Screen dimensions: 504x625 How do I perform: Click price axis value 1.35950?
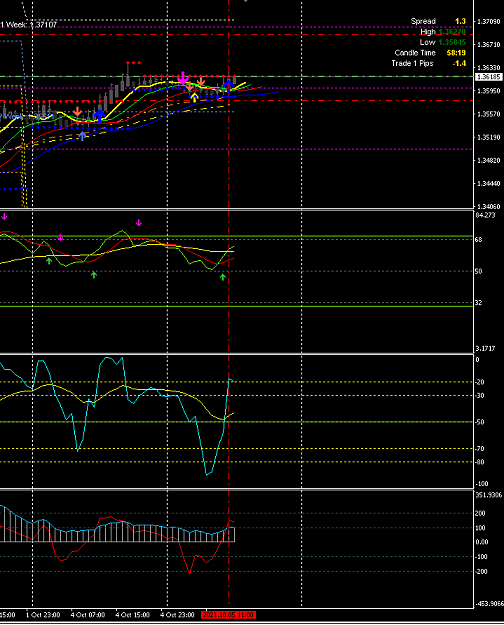pos(489,91)
